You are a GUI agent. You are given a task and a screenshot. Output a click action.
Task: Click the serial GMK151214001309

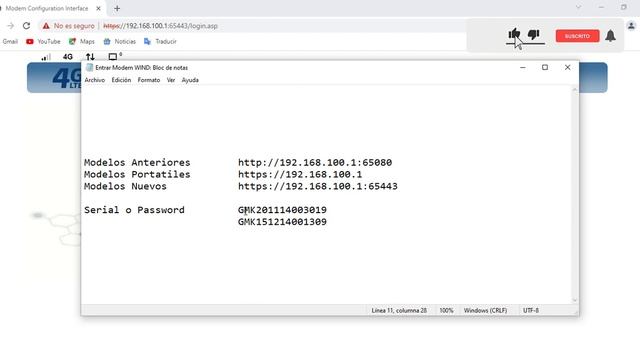[x=282, y=222]
